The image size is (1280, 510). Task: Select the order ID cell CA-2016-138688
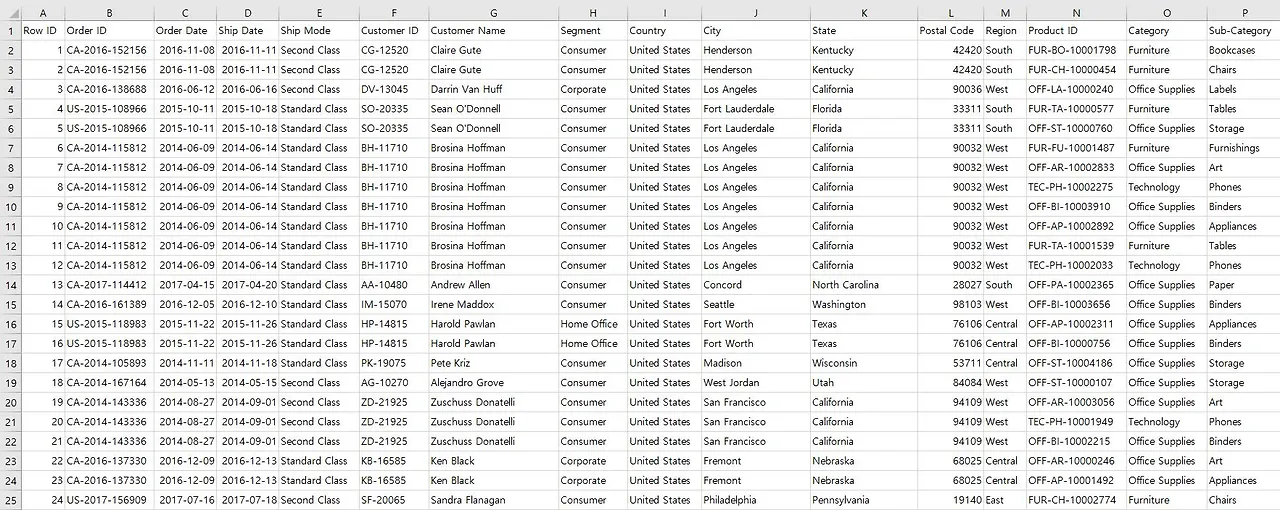[109, 89]
